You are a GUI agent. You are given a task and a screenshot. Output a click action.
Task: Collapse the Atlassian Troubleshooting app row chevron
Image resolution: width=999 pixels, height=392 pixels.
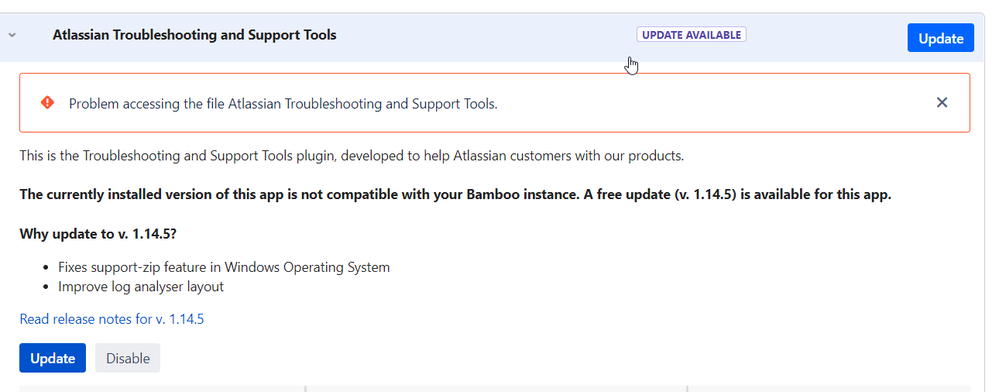(x=11, y=35)
